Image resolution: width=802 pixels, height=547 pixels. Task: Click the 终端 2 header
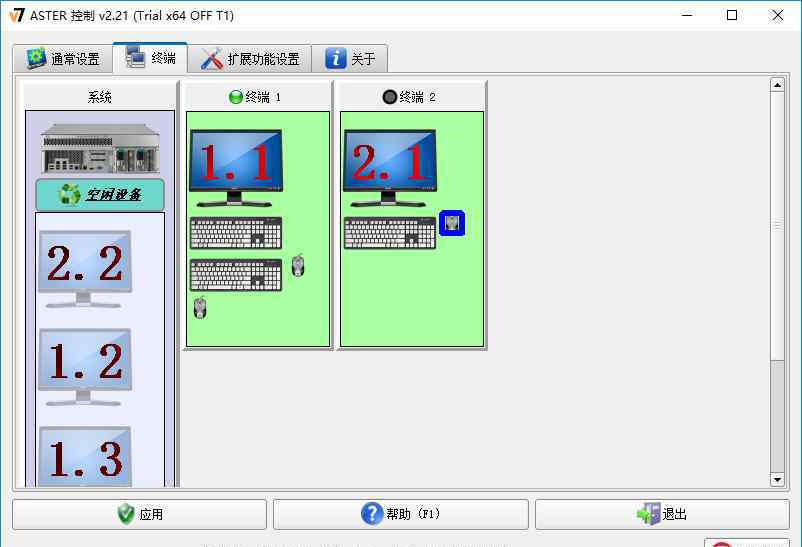(x=412, y=97)
